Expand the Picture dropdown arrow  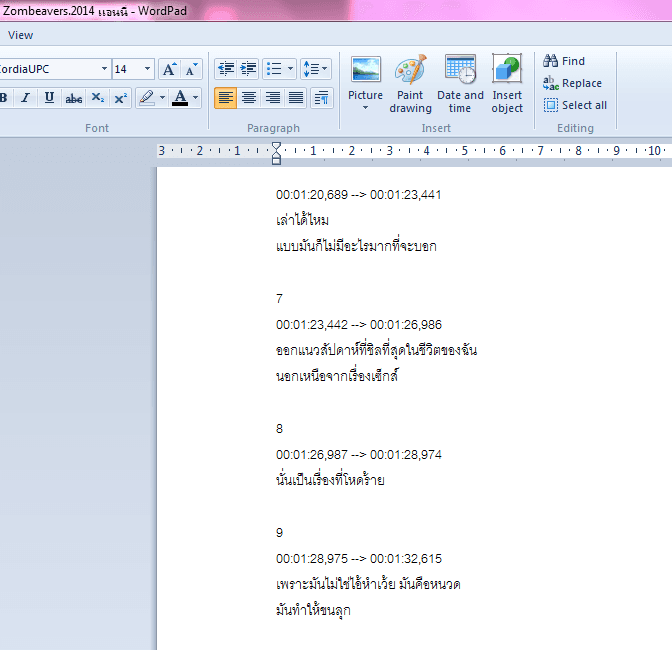click(366, 108)
